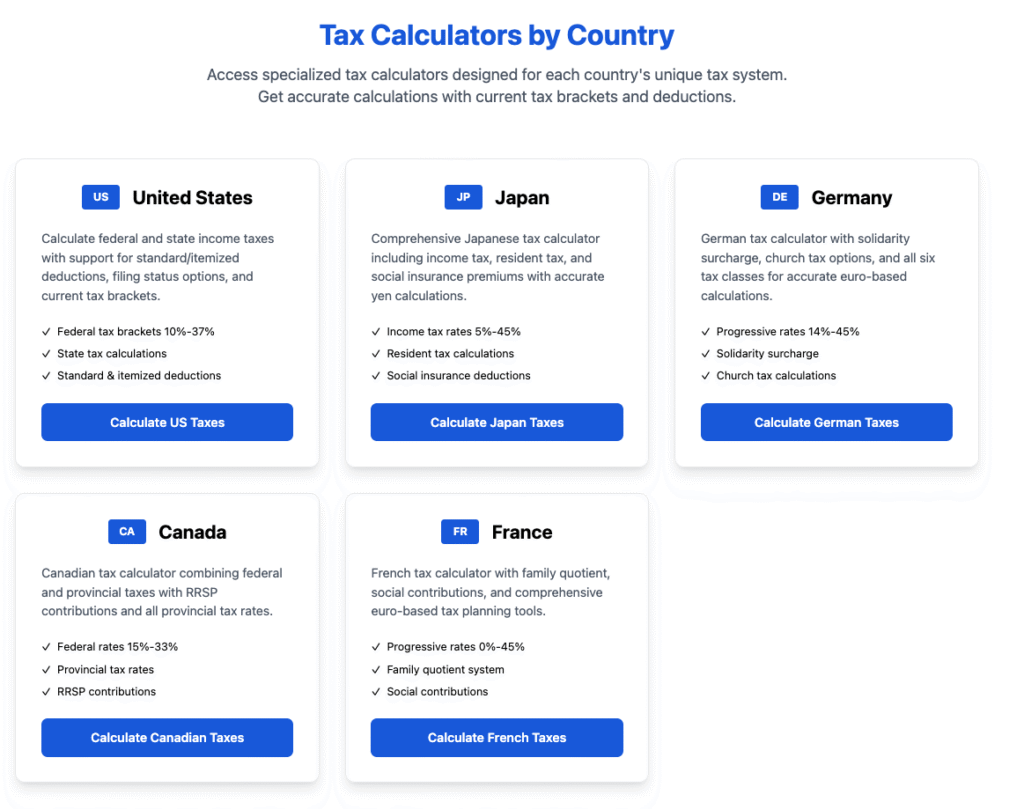Click the Tax Calculators by Country heading
The image size is (1024, 809).
point(497,36)
